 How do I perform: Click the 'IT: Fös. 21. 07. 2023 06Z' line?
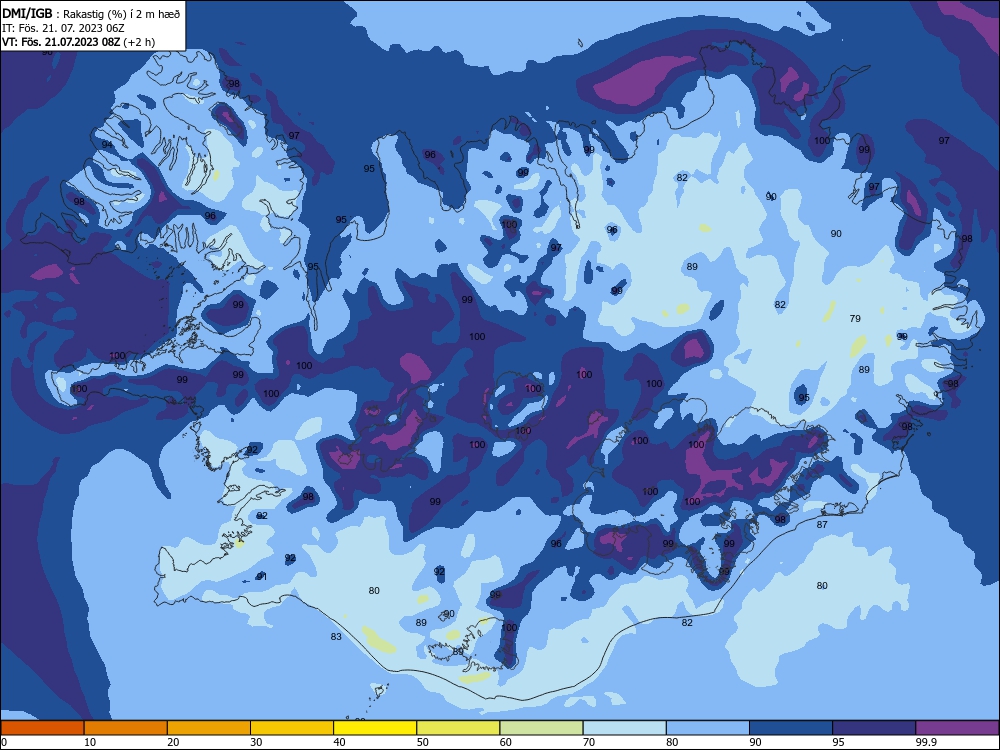point(63,28)
